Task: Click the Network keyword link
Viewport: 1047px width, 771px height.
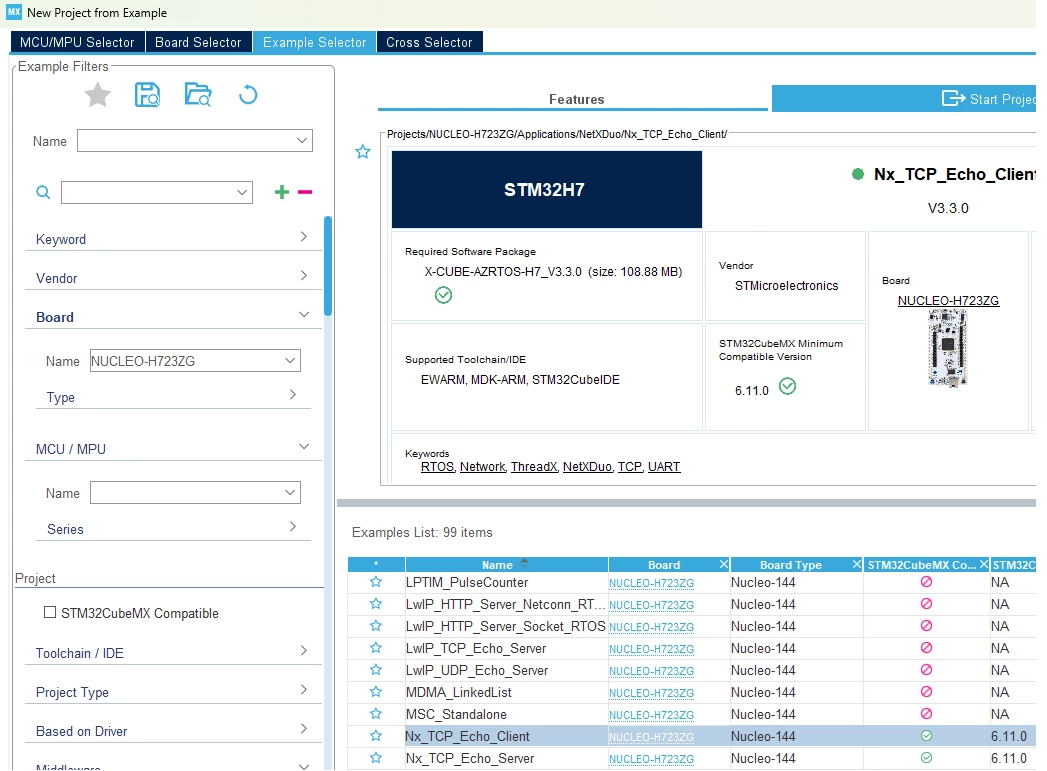Action: point(483,467)
